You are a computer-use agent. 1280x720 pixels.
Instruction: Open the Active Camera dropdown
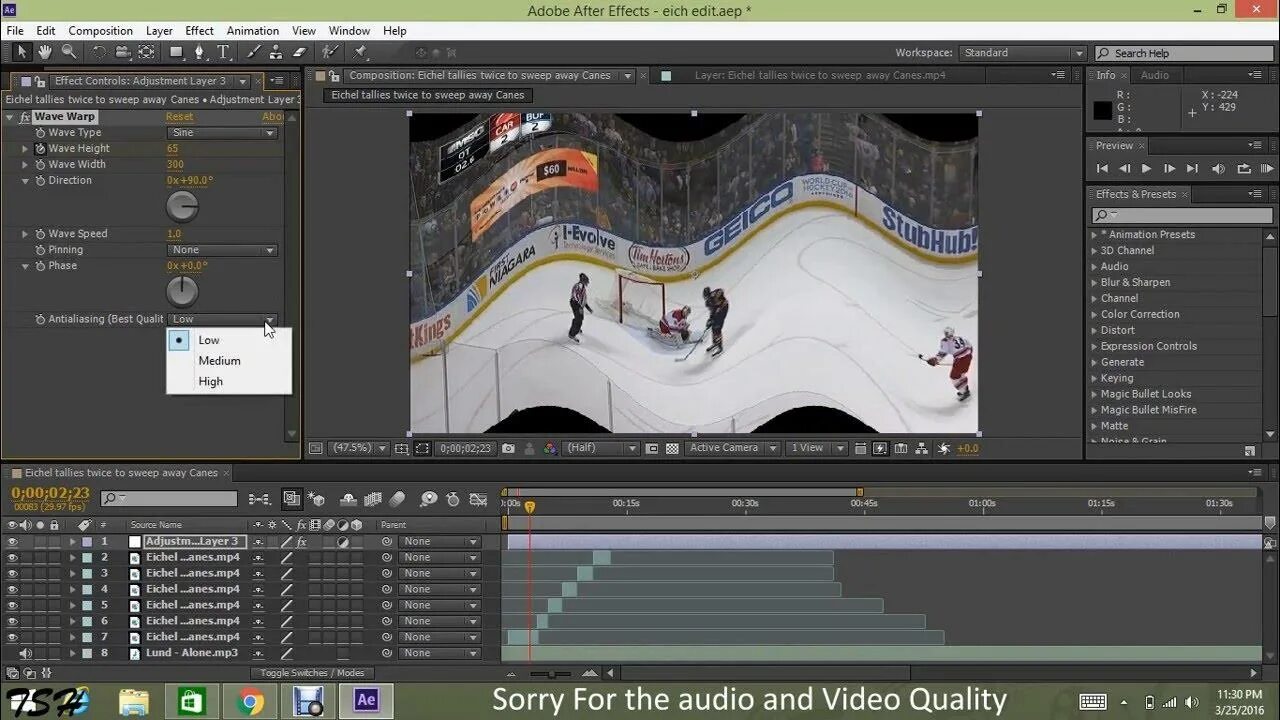click(x=732, y=448)
